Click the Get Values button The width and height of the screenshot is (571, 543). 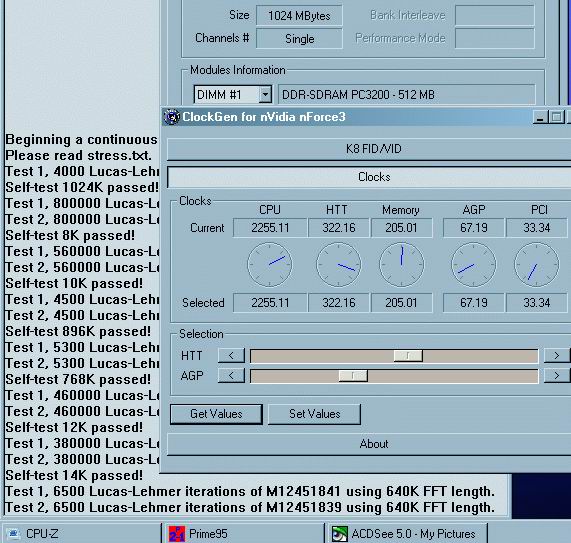pyautogui.click(x=216, y=414)
